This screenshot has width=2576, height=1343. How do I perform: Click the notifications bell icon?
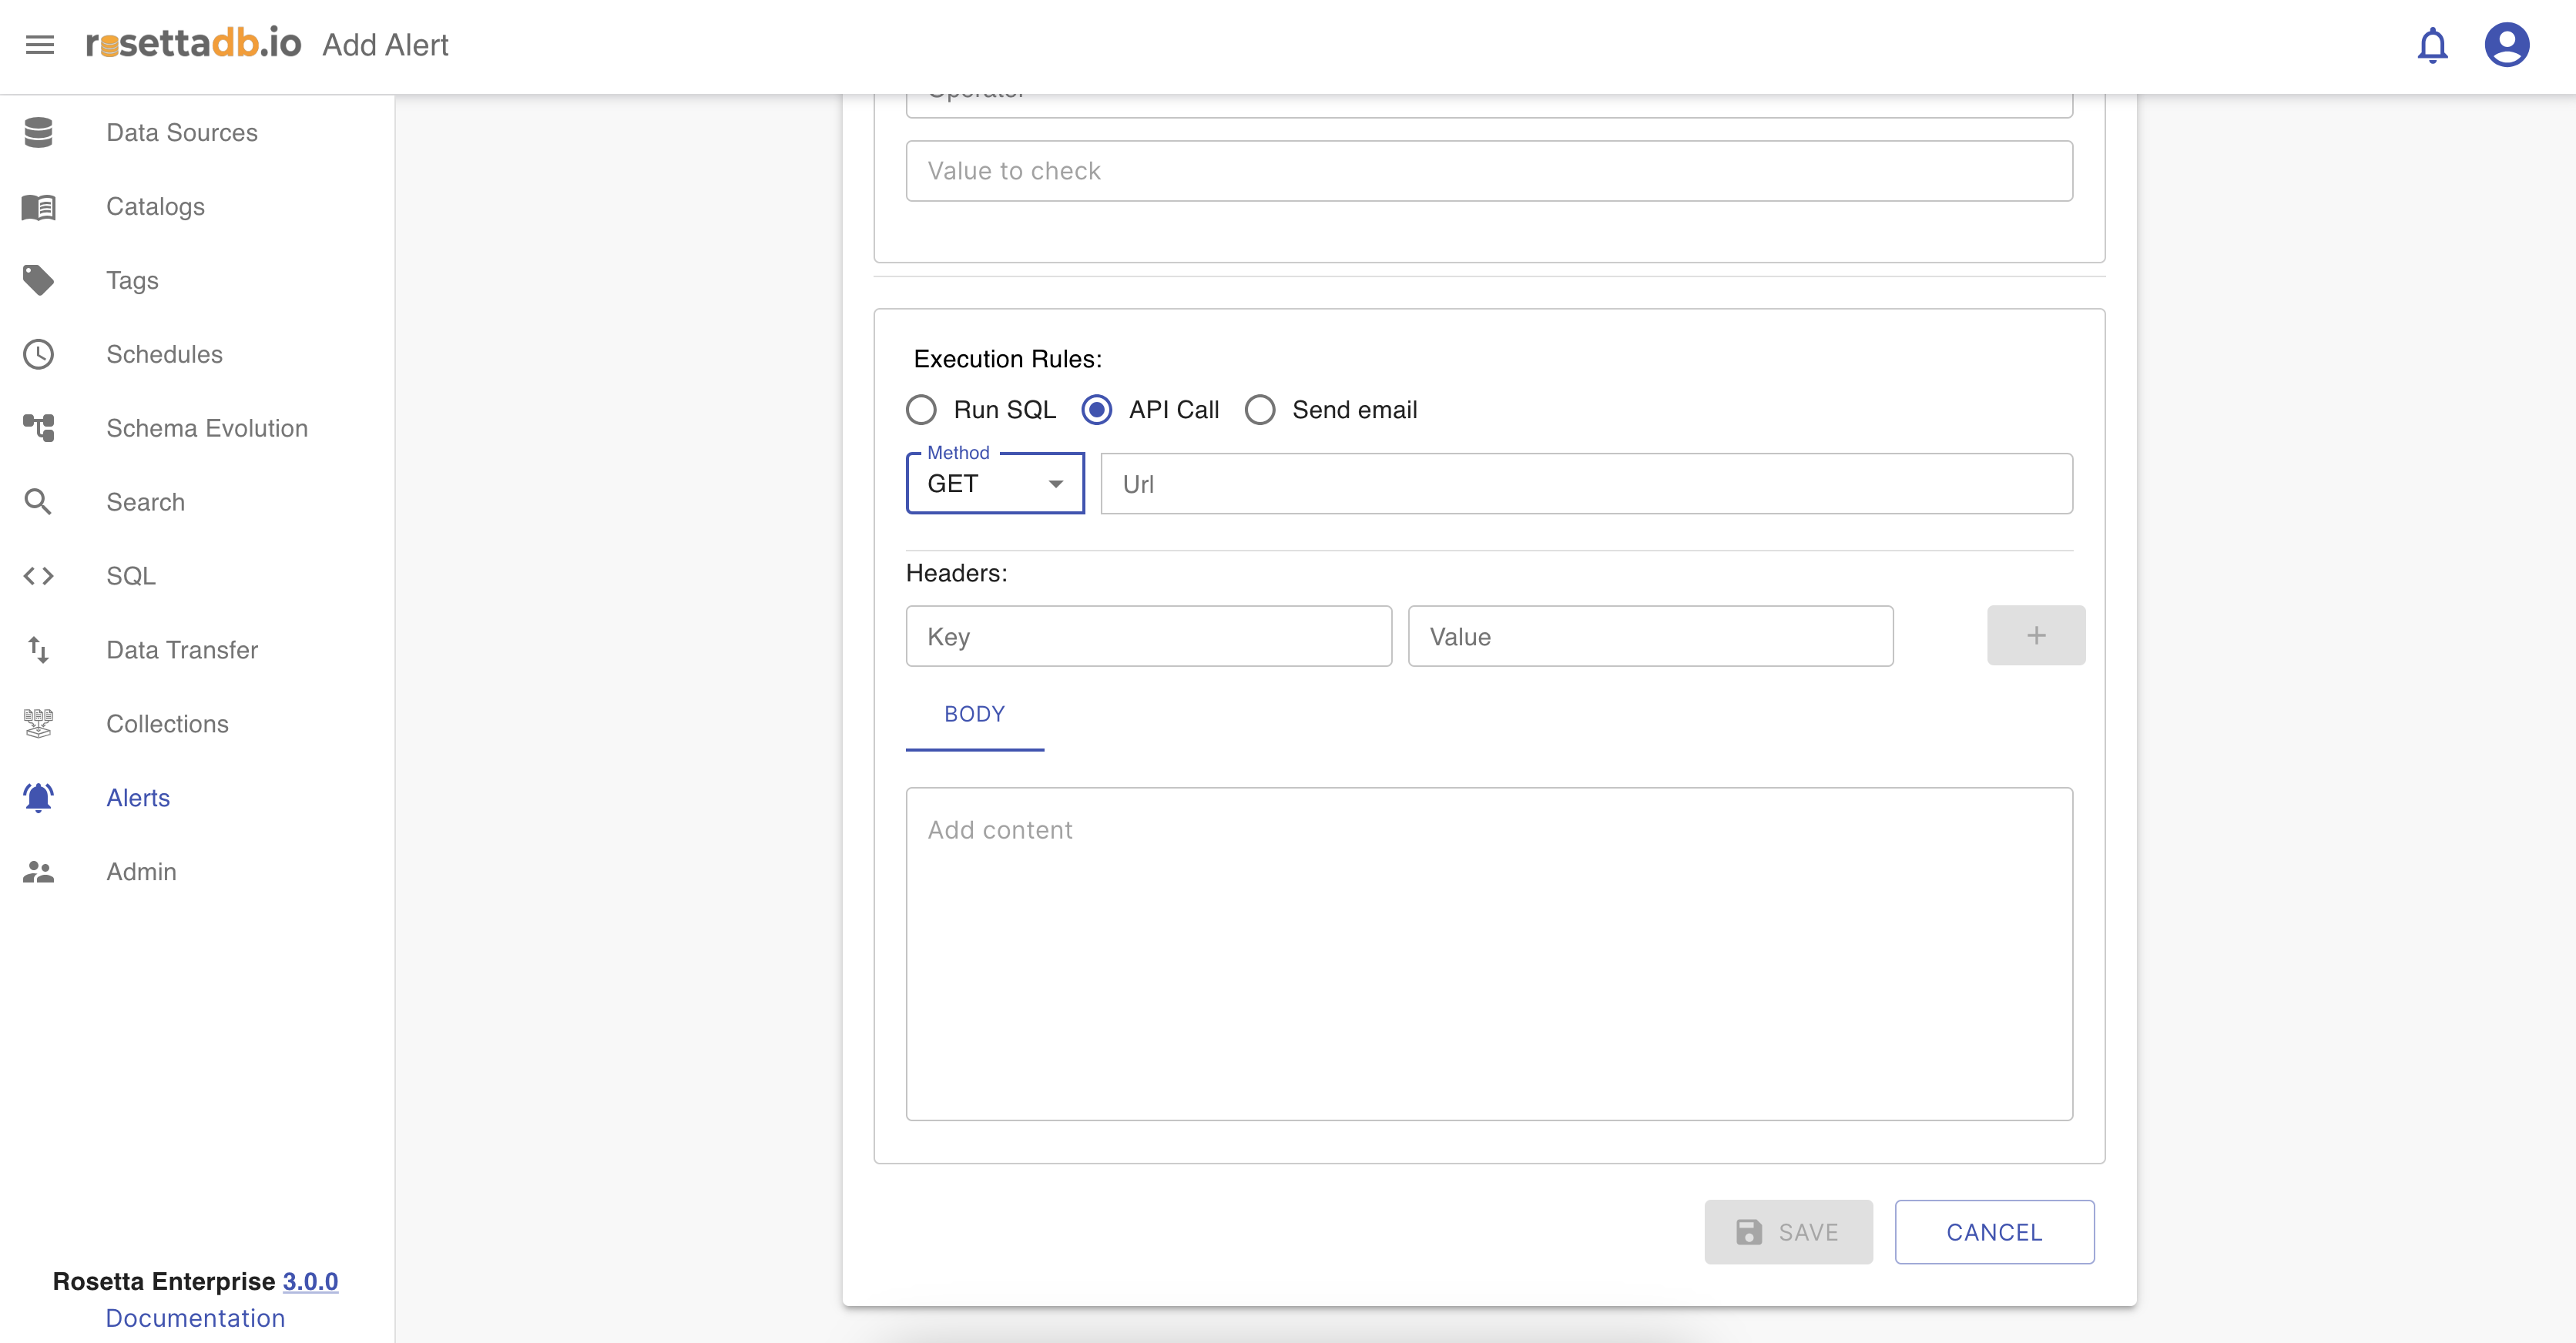(2431, 45)
